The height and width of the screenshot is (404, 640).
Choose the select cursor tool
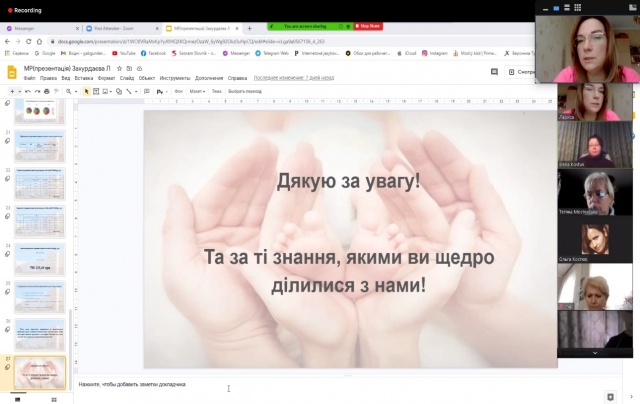pos(86,91)
